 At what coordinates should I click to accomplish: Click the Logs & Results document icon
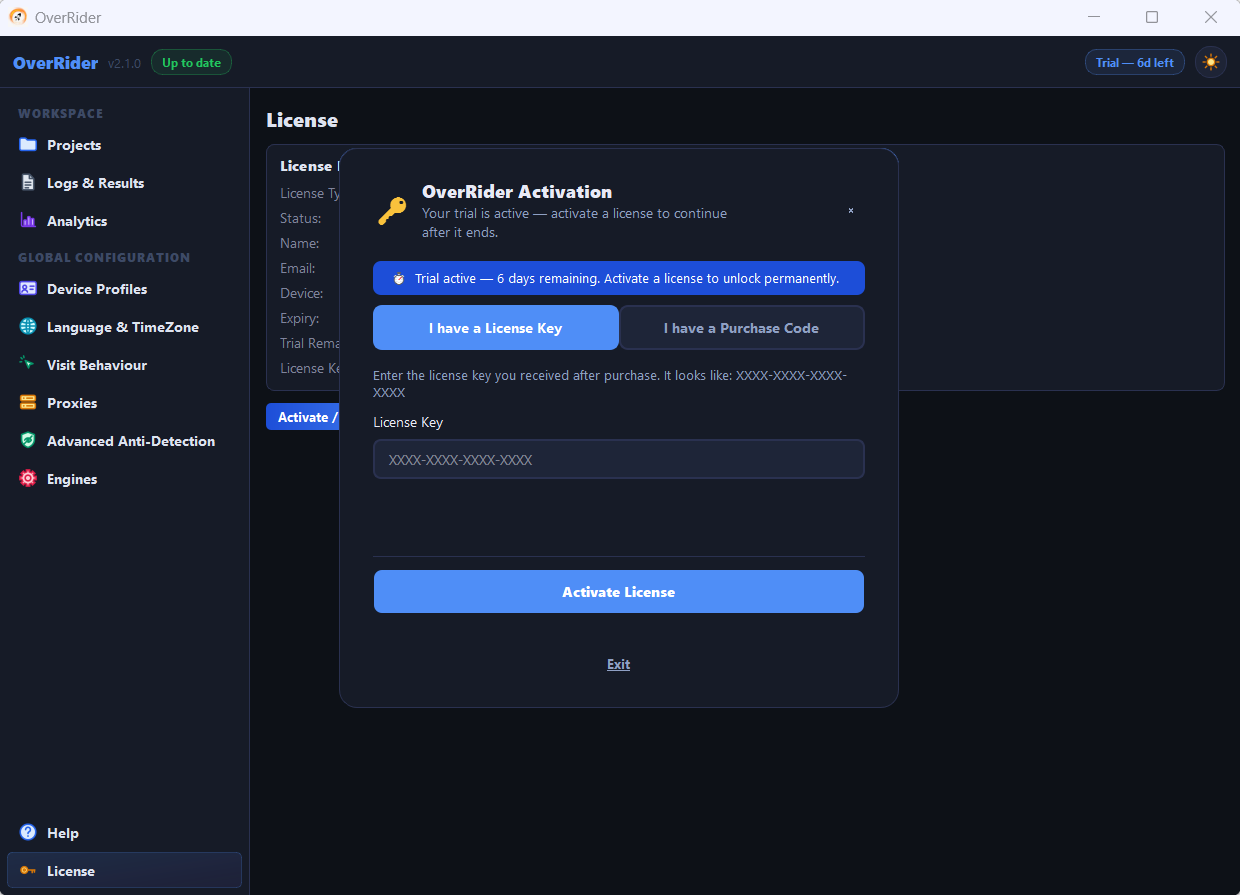tap(28, 183)
